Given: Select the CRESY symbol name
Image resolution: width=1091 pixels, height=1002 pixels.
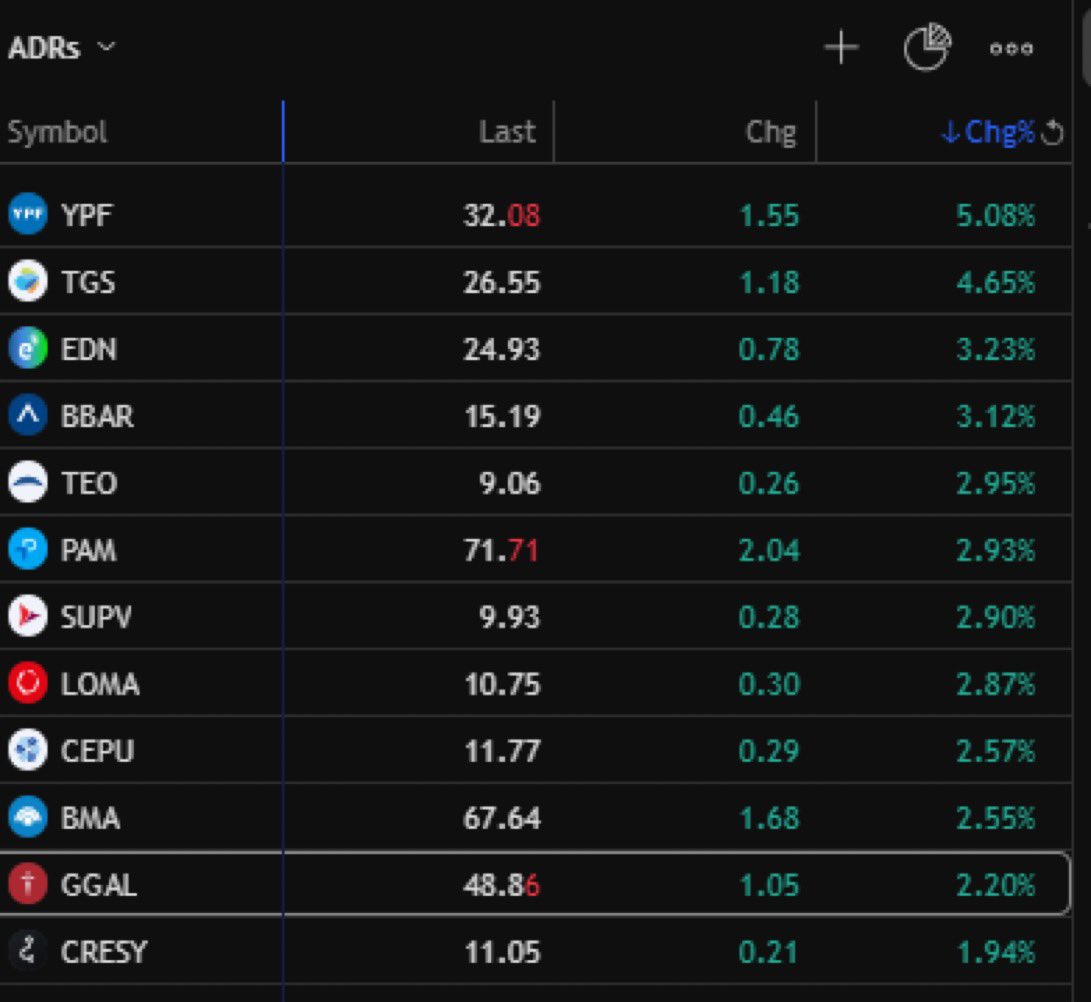Looking at the screenshot, I should (104, 952).
